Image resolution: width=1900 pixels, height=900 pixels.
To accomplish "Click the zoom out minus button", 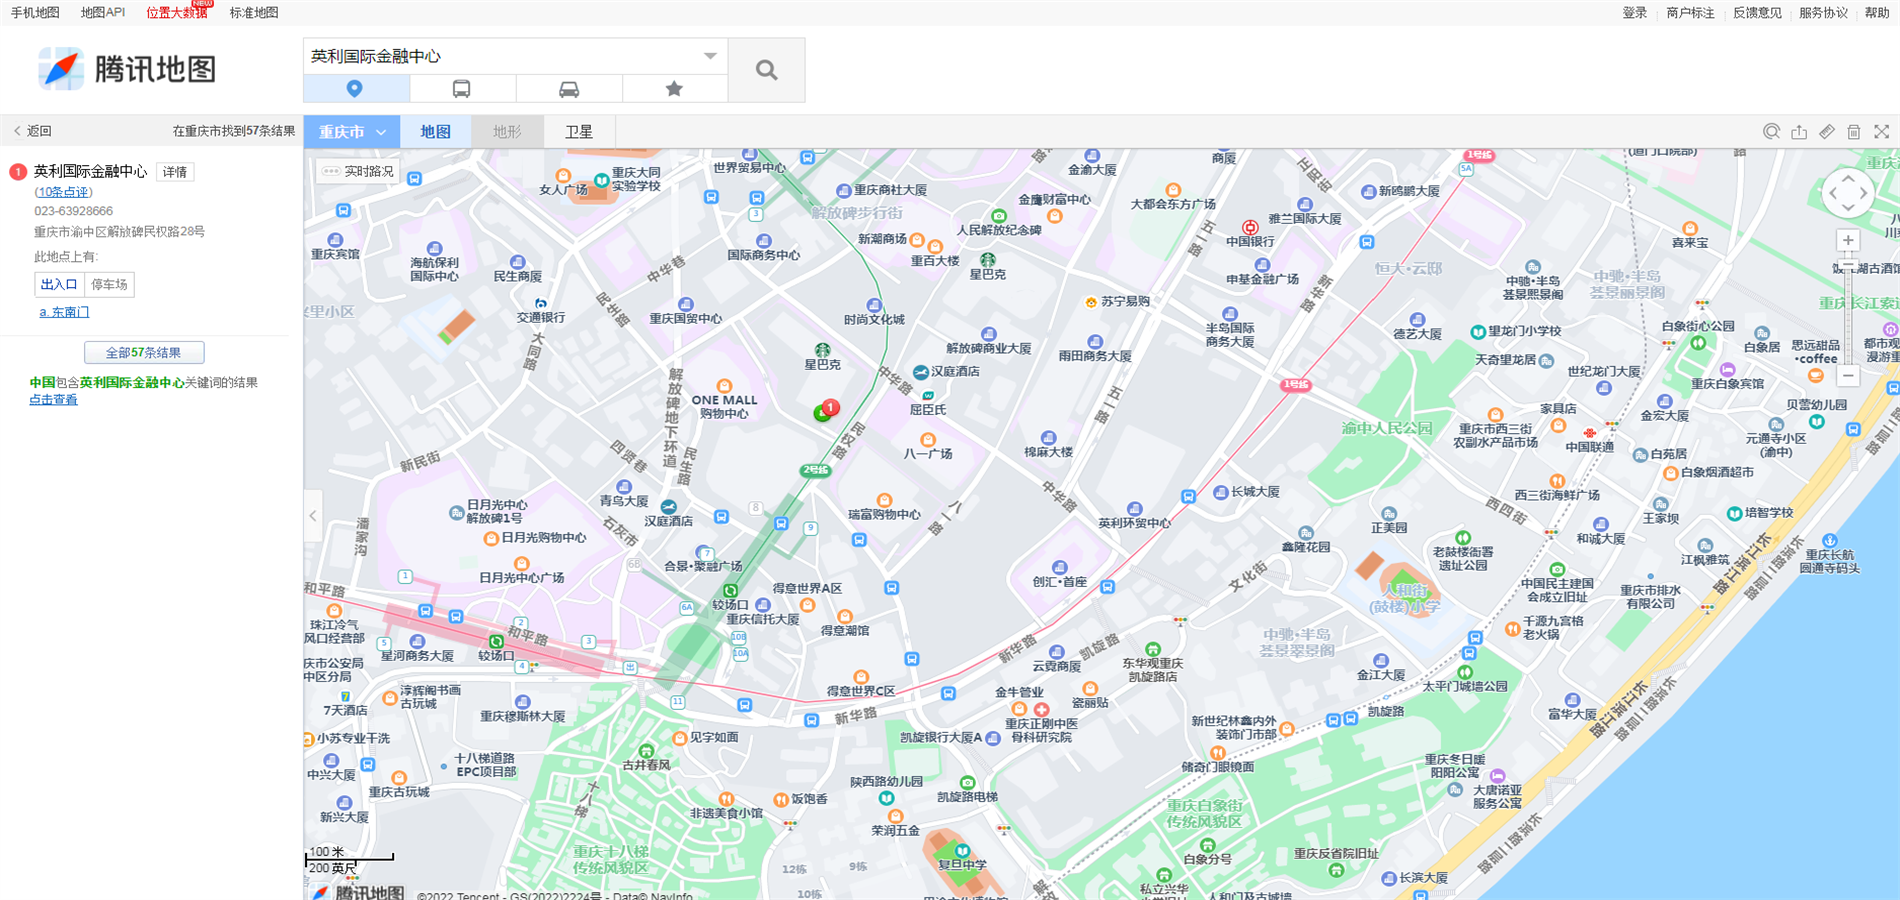I will pos(1848,376).
